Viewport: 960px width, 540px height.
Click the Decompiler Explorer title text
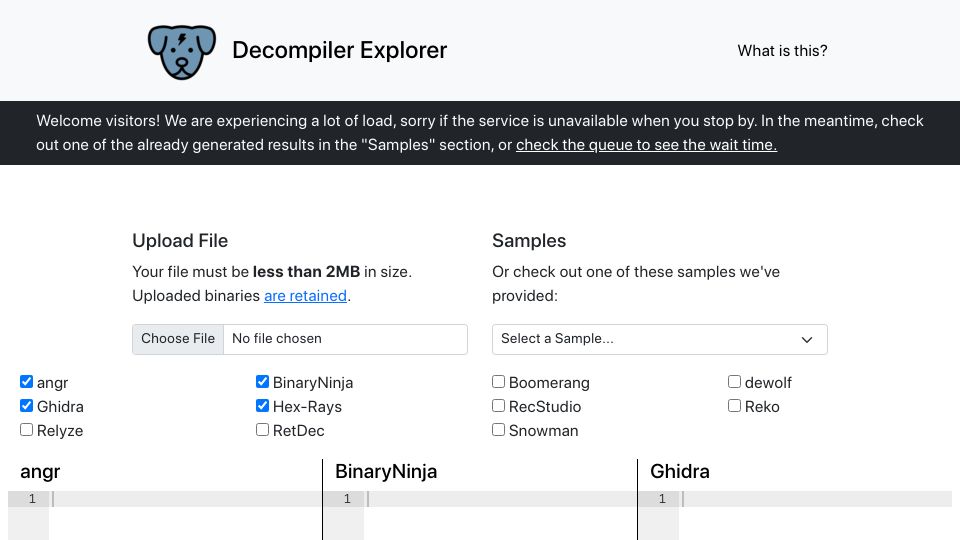[x=340, y=50]
